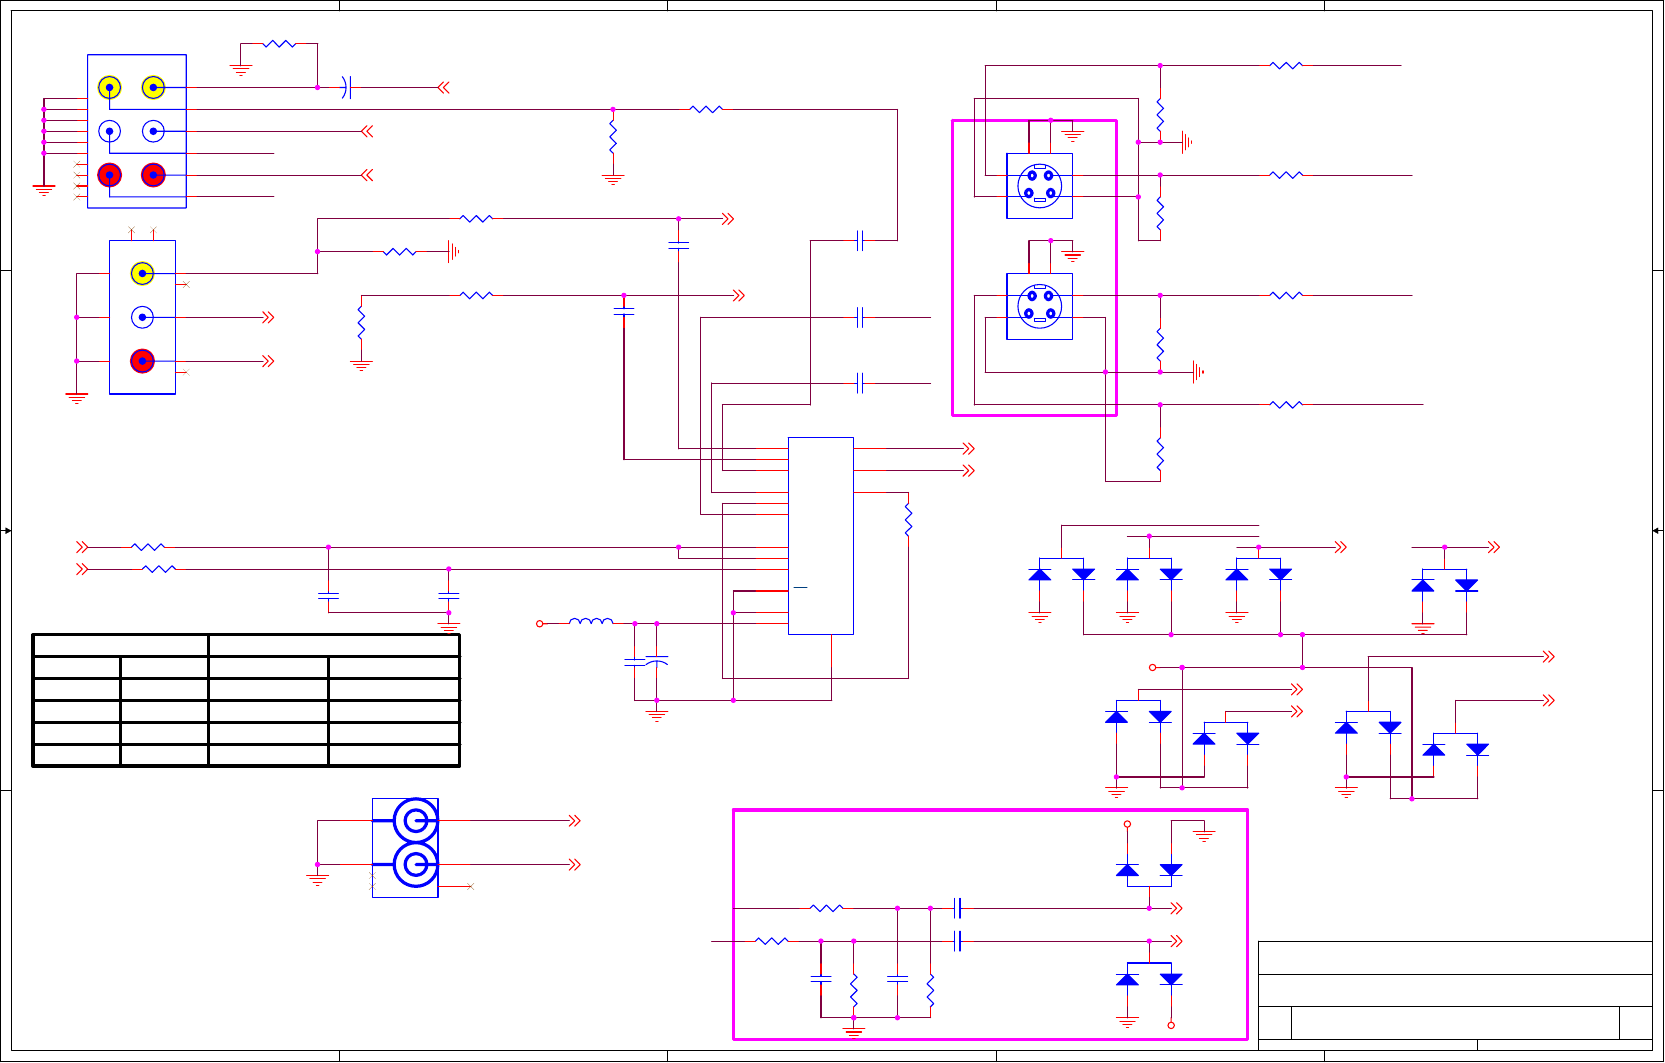
Task: Select the lower S-video mini-DIN connector symbol
Action: [x=1039, y=306]
